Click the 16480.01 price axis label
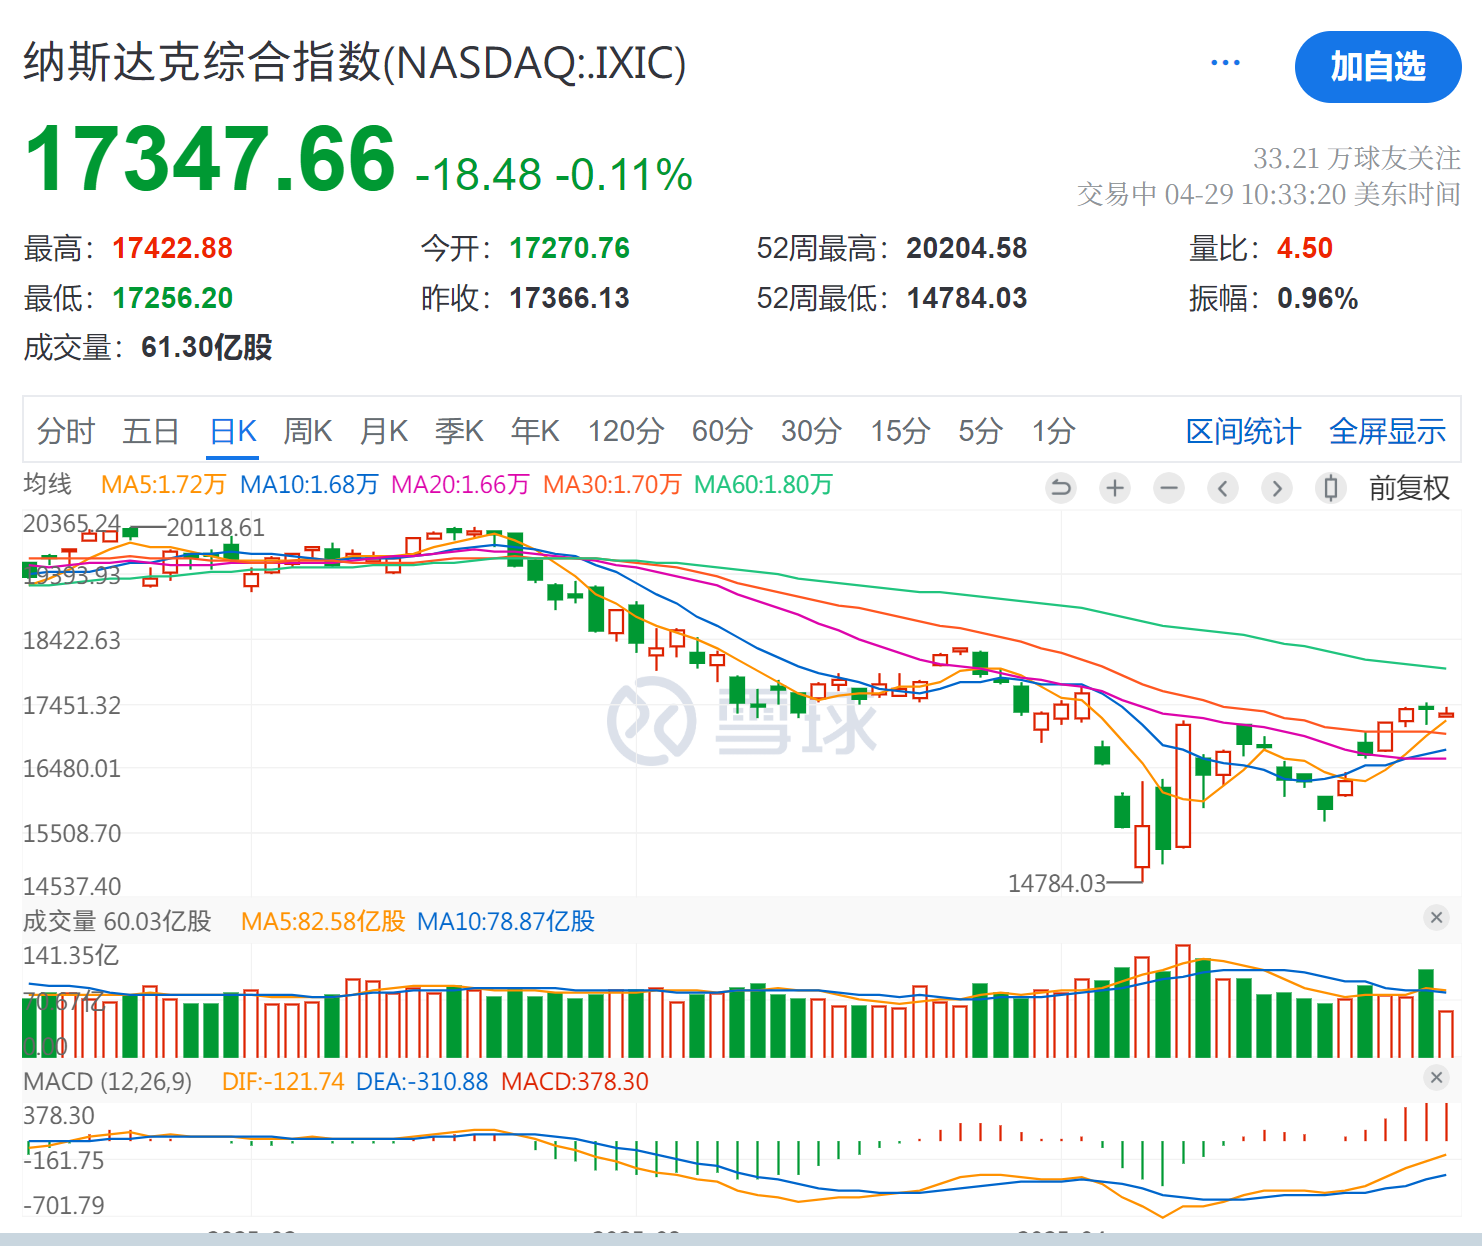The height and width of the screenshot is (1246, 1482). (x=72, y=768)
